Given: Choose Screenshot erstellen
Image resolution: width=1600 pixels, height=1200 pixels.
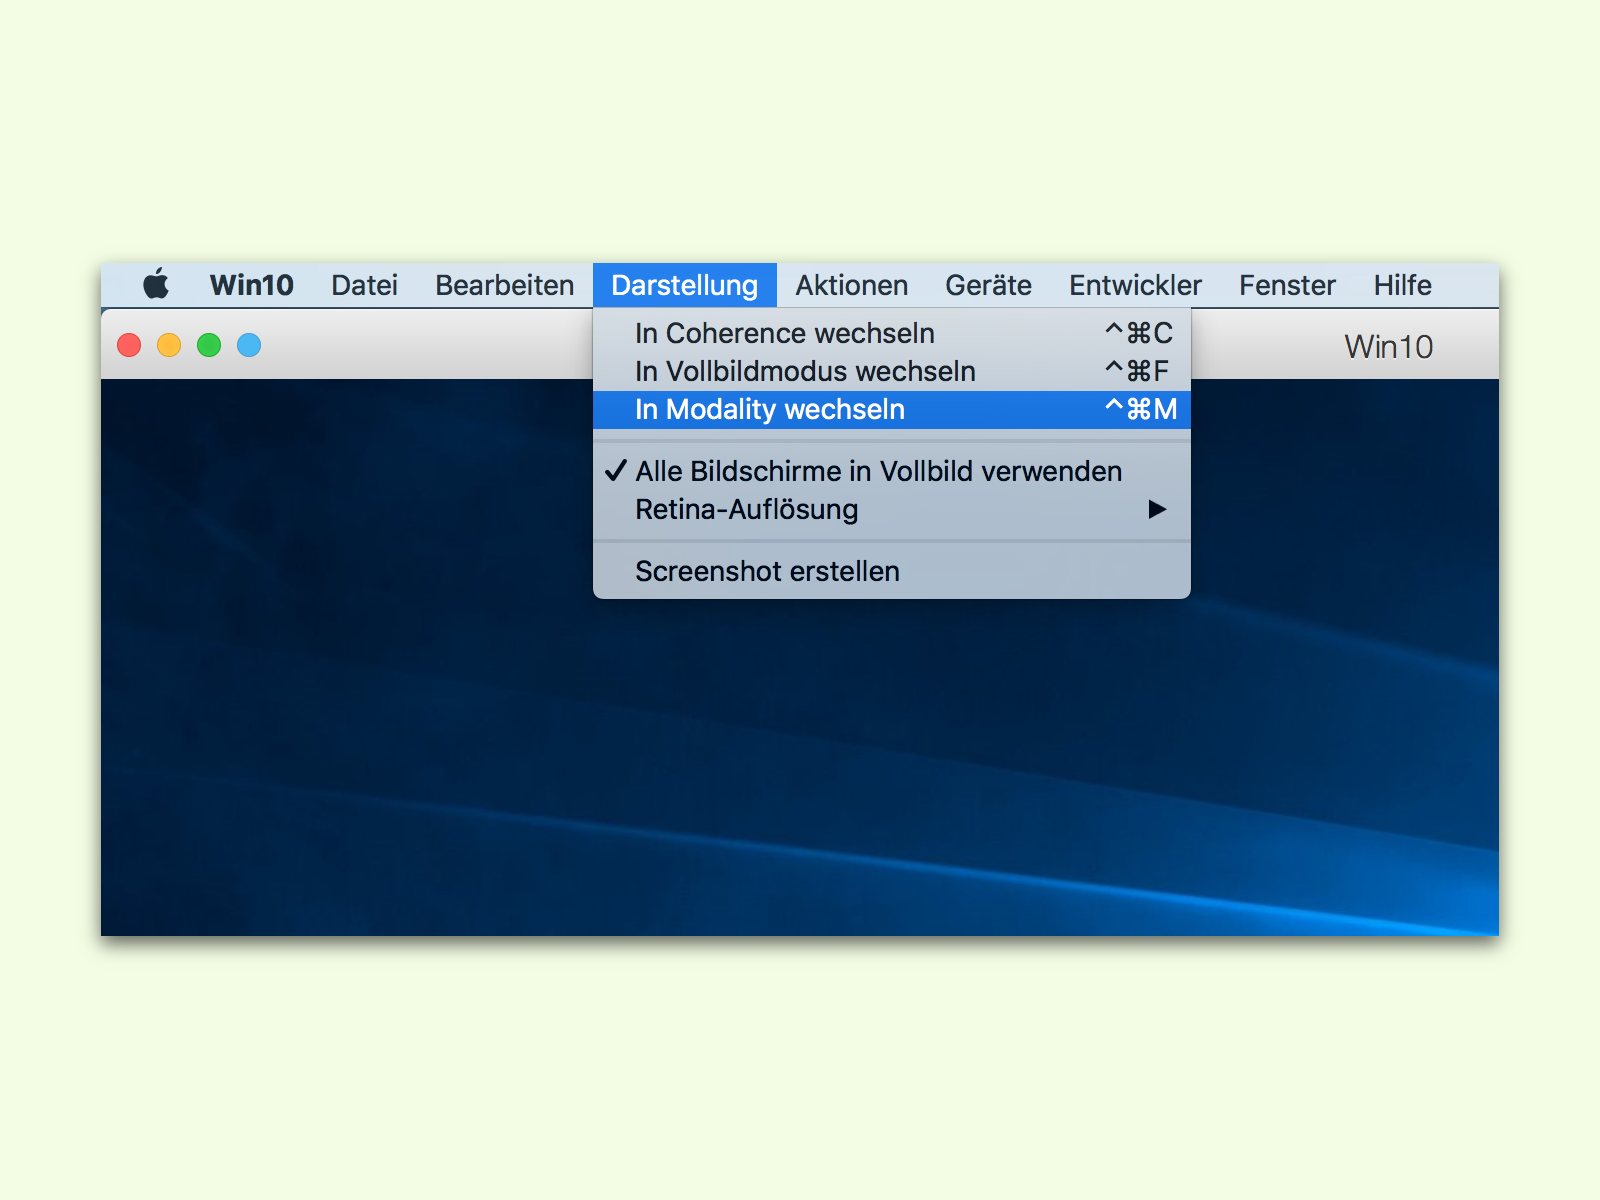Looking at the screenshot, I should [892, 571].
